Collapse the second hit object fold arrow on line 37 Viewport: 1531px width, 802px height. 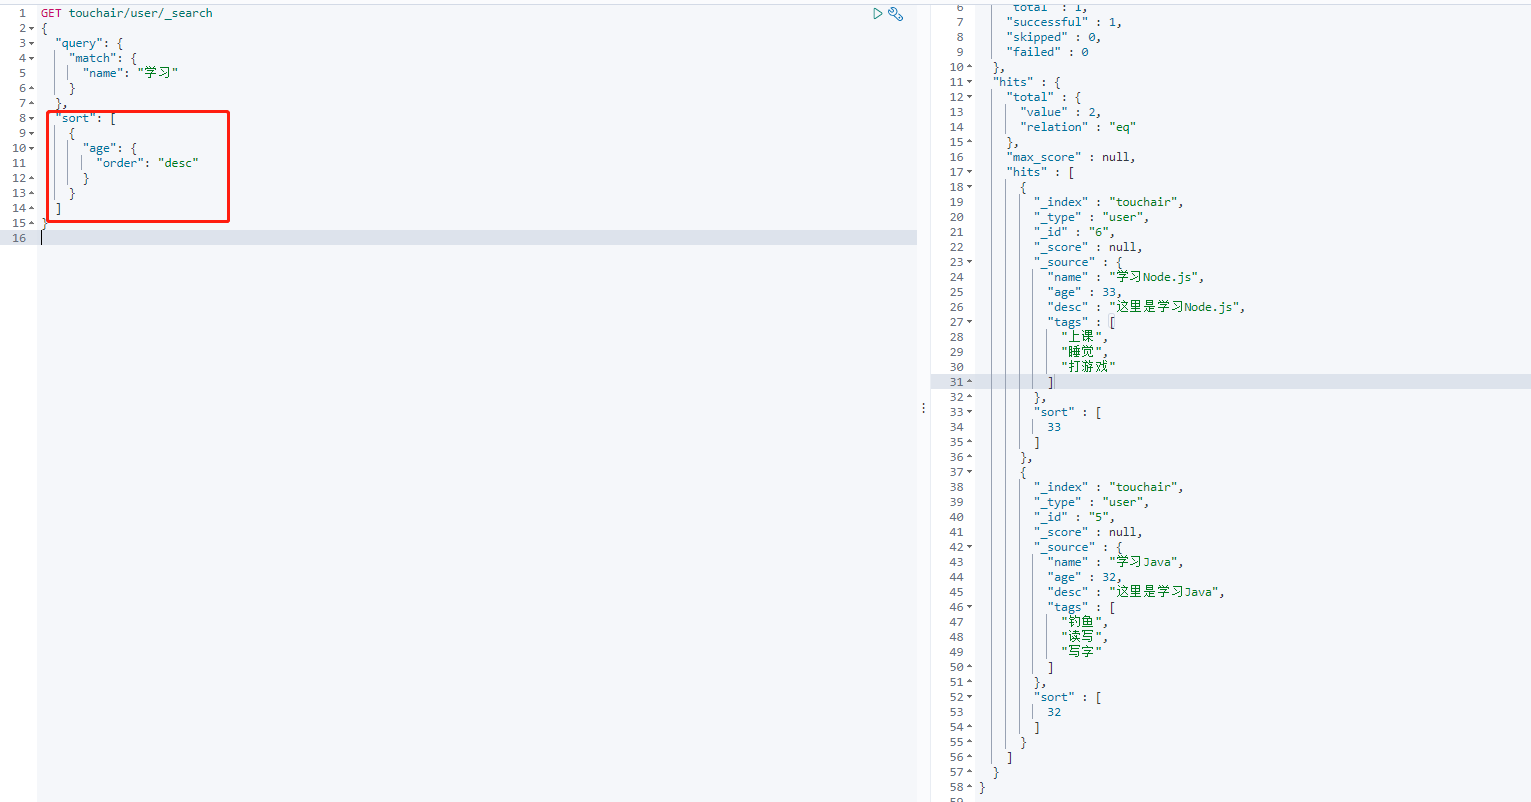(969, 472)
